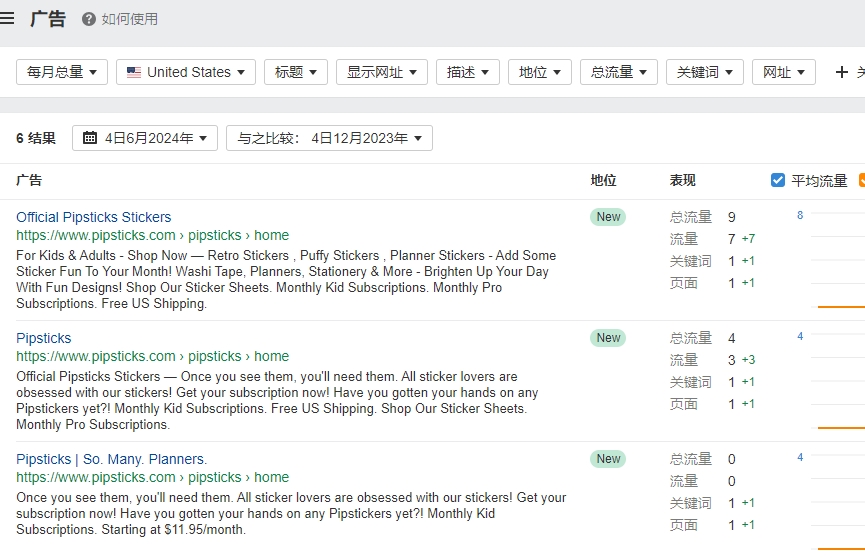Expand the 总流量 filter dropdown
Viewport: 865px width, 560px height.
tap(619, 72)
